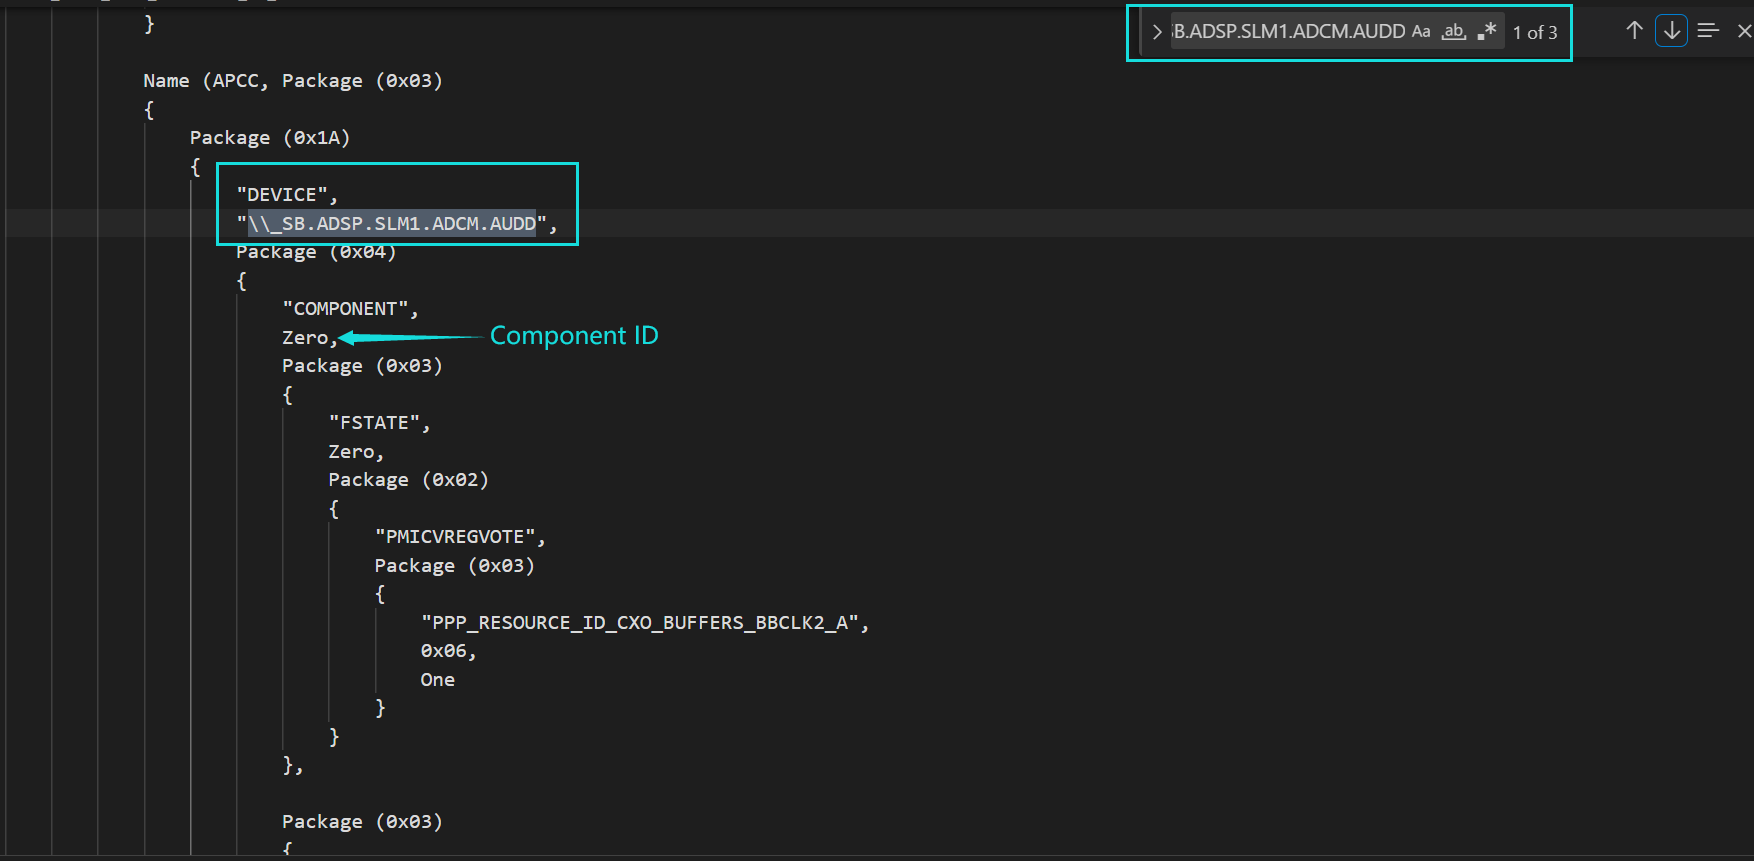Click the Name (APCC, Package (0x03) line

point(293,81)
